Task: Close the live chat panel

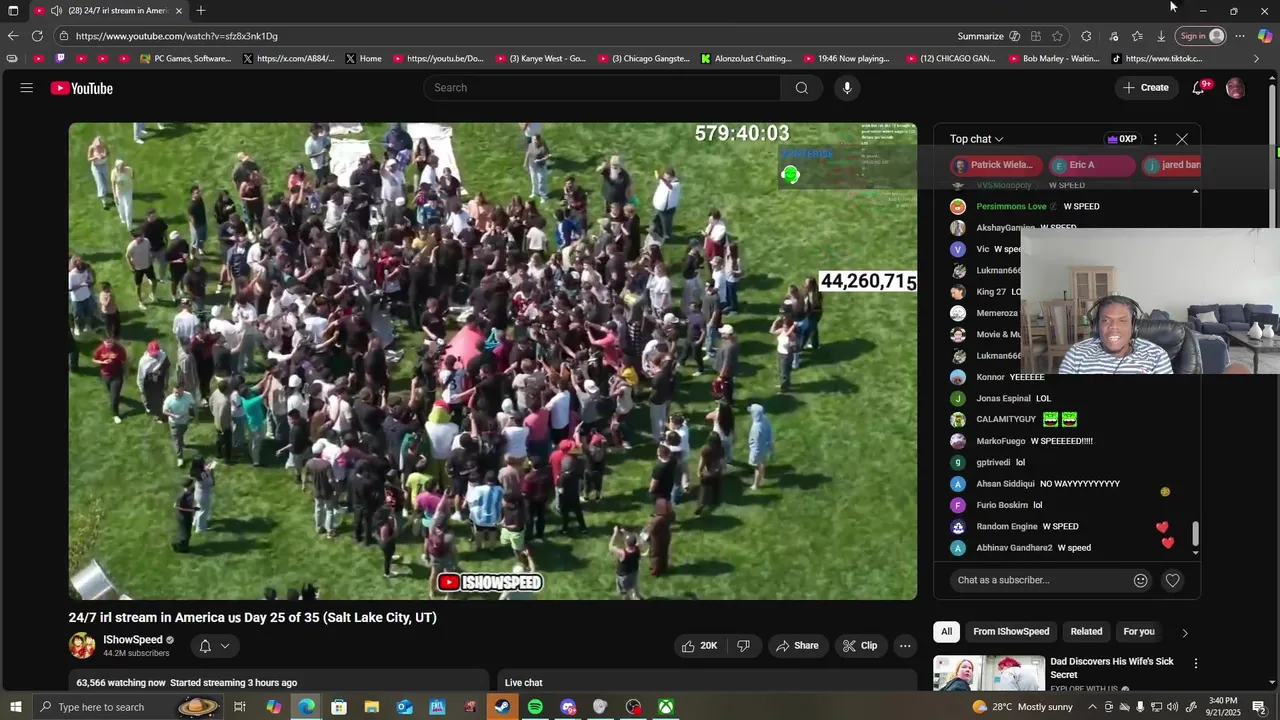Action: [1182, 139]
